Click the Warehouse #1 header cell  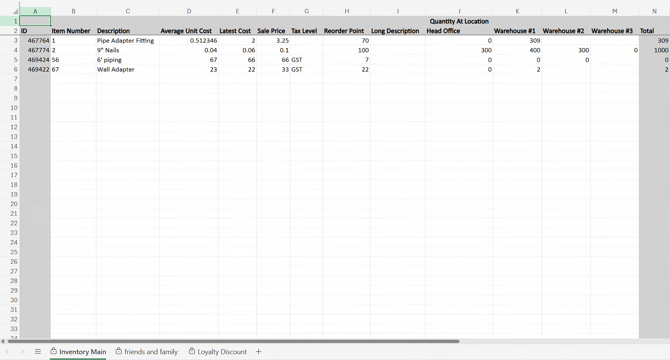(x=517, y=31)
